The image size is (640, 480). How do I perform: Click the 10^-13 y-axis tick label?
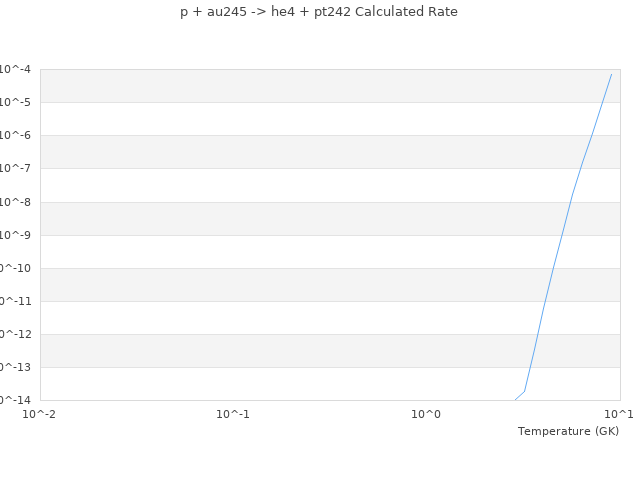pyautogui.click(x=15, y=367)
